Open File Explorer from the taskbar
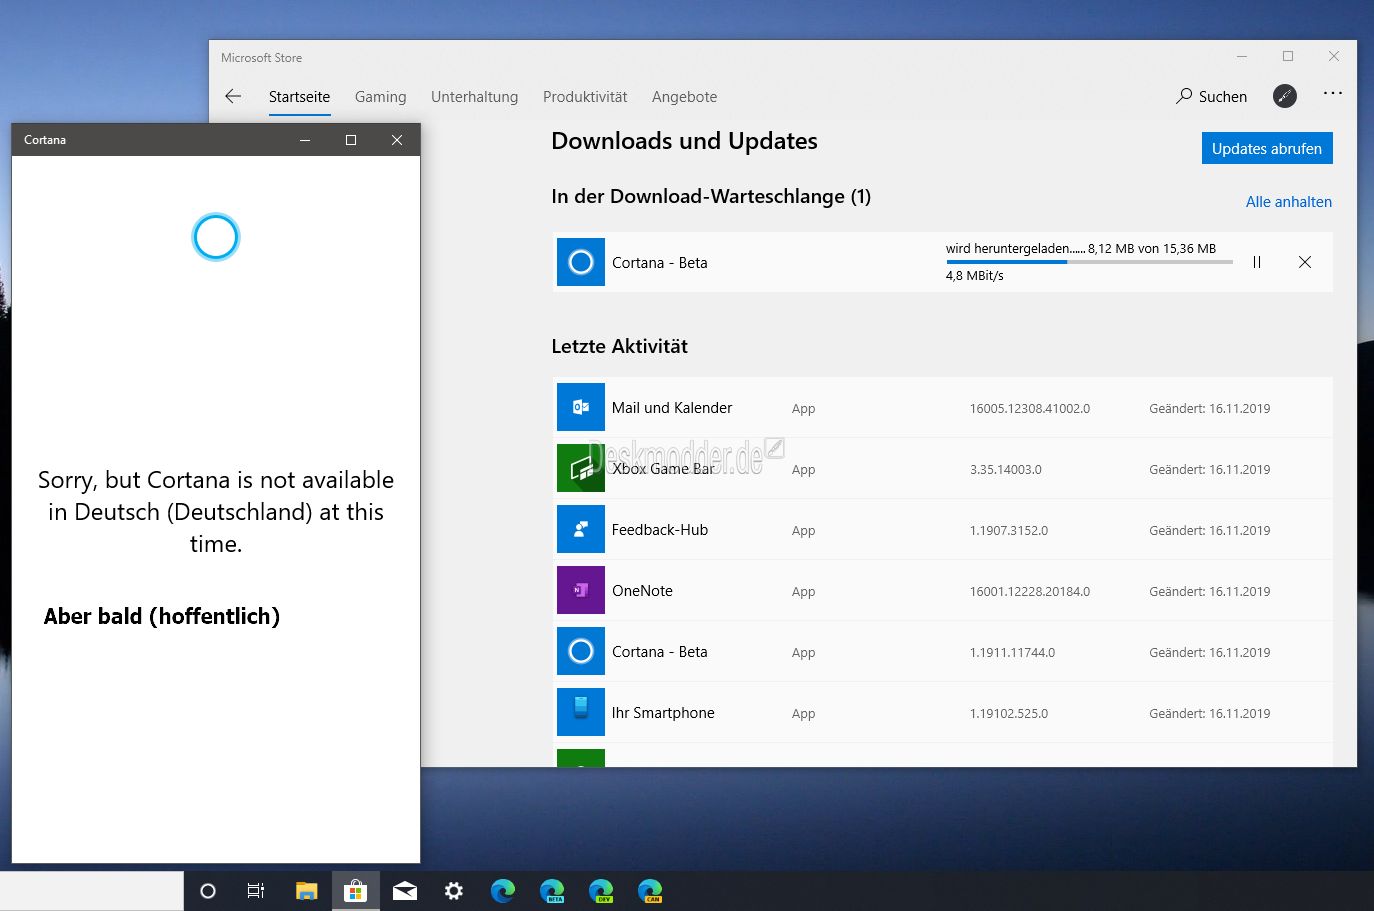The width and height of the screenshot is (1374, 911). point(306,891)
